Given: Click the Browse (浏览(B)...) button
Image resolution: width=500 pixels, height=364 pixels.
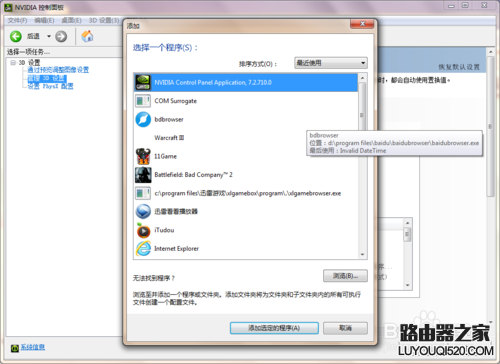Looking at the screenshot, I should click(x=345, y=276).
